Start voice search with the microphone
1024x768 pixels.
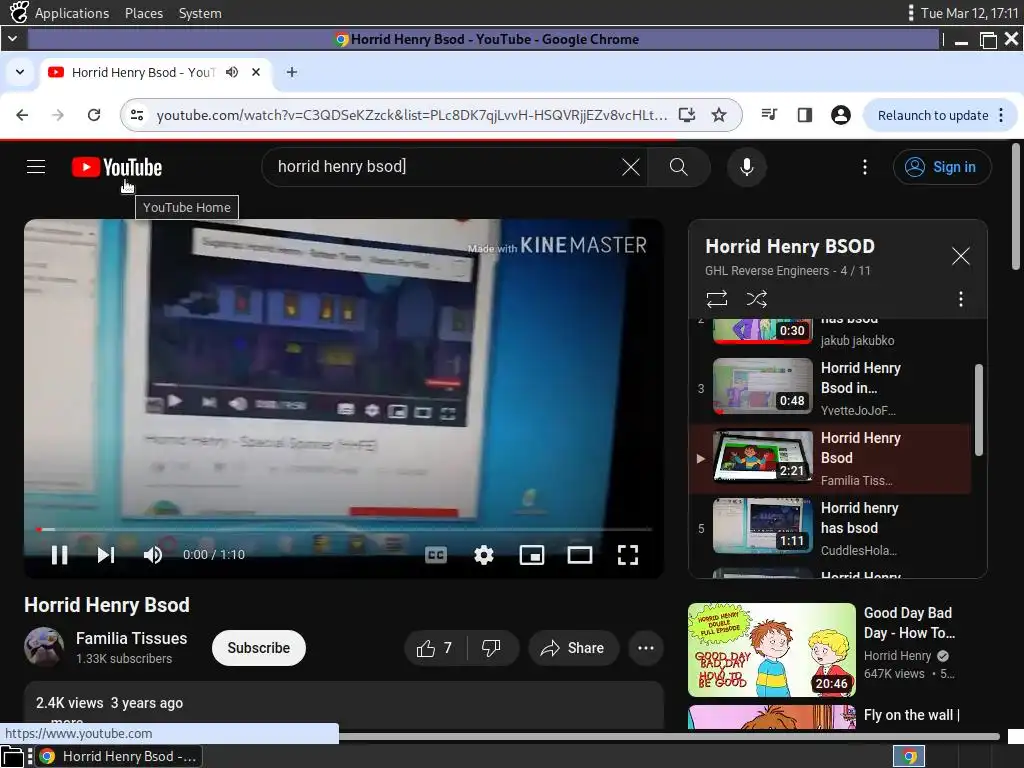pos(746,167)
